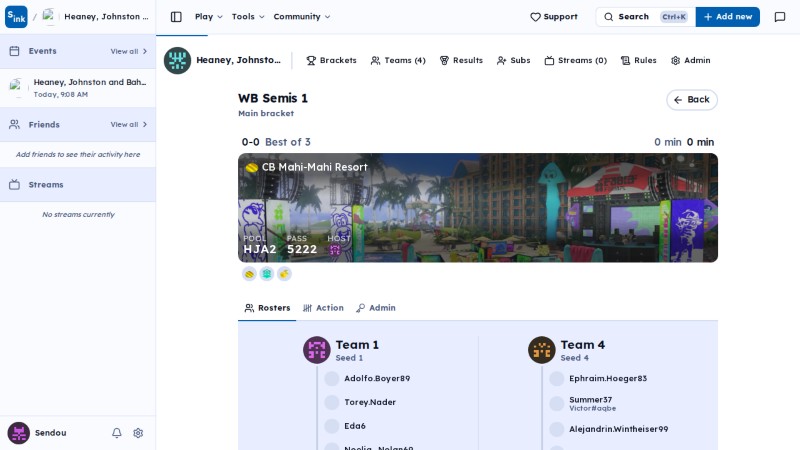Select the third map mode icon below banner
This screenshot has height=450, width=800.
(284, 274)
